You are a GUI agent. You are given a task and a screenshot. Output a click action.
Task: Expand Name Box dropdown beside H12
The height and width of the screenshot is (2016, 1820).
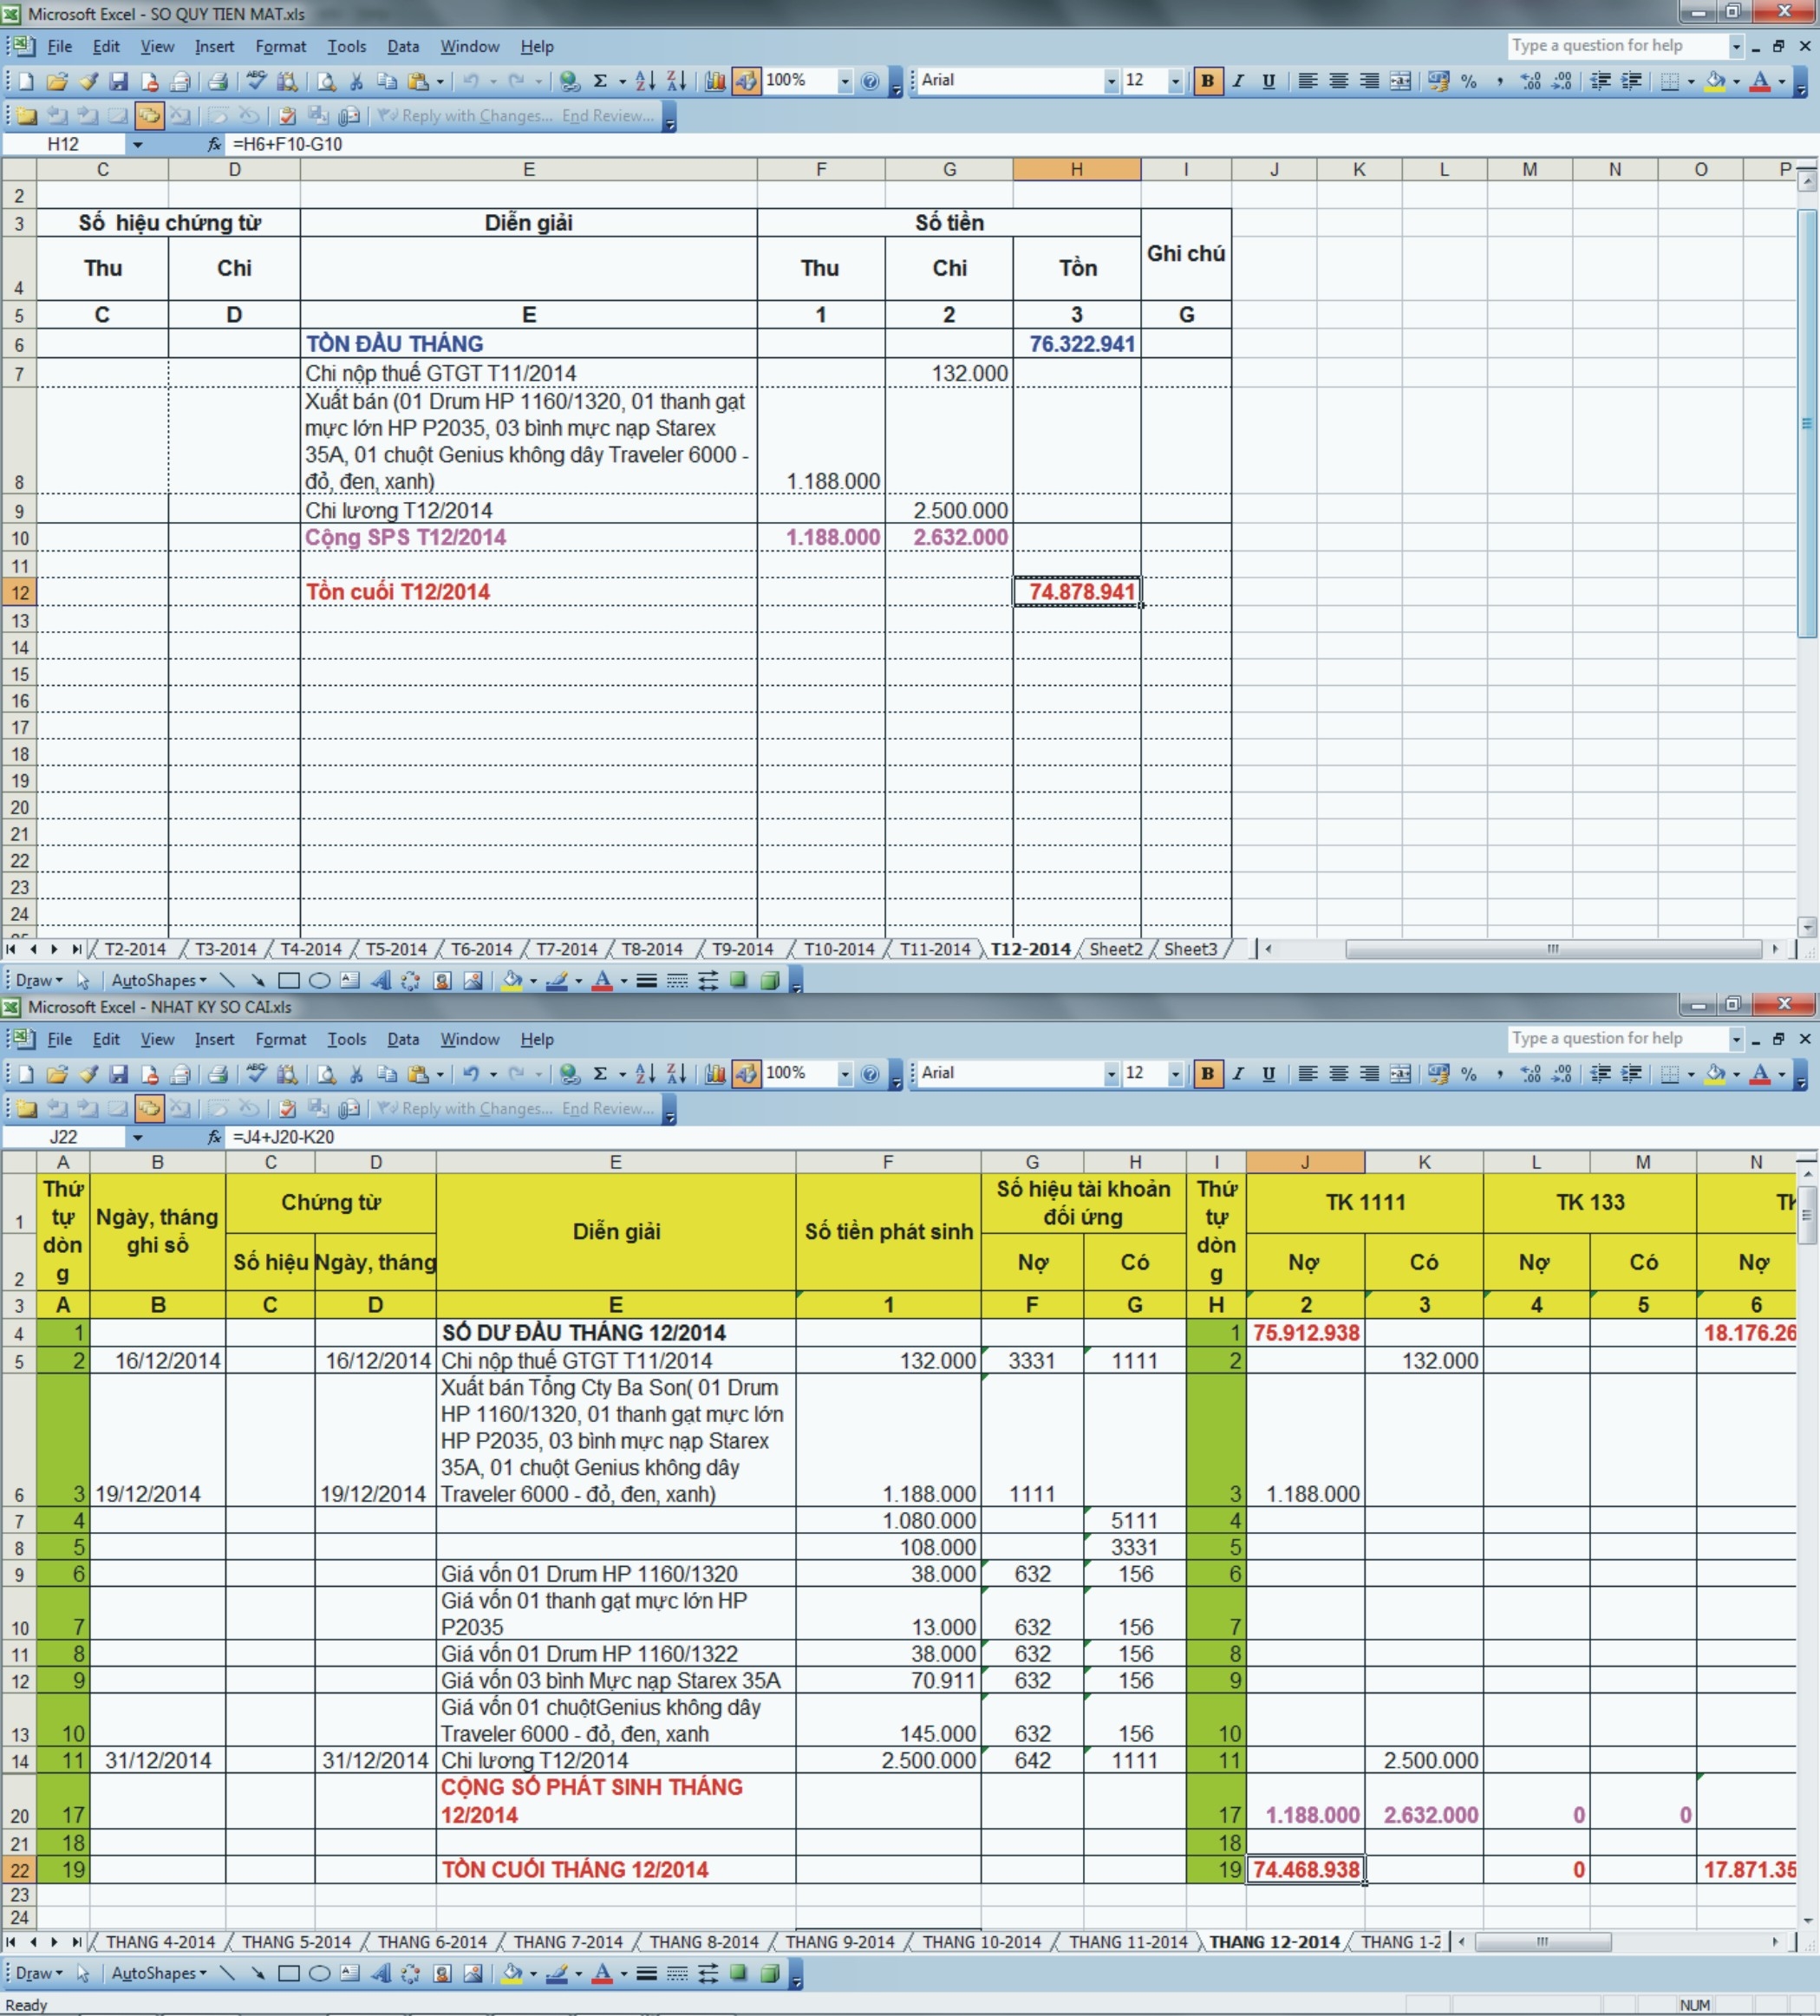137,144
